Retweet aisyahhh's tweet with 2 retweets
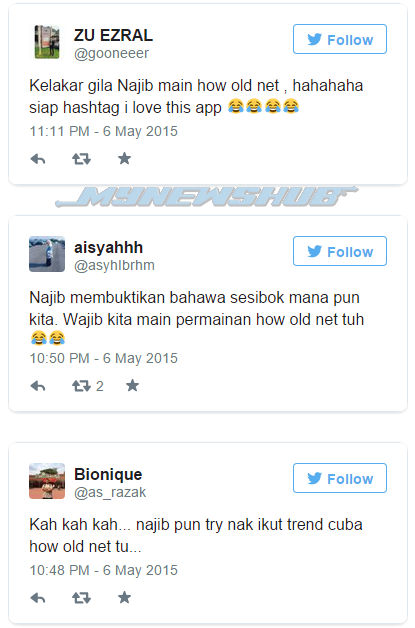Screen dimensions: 415x628 (x=88, y=386)
